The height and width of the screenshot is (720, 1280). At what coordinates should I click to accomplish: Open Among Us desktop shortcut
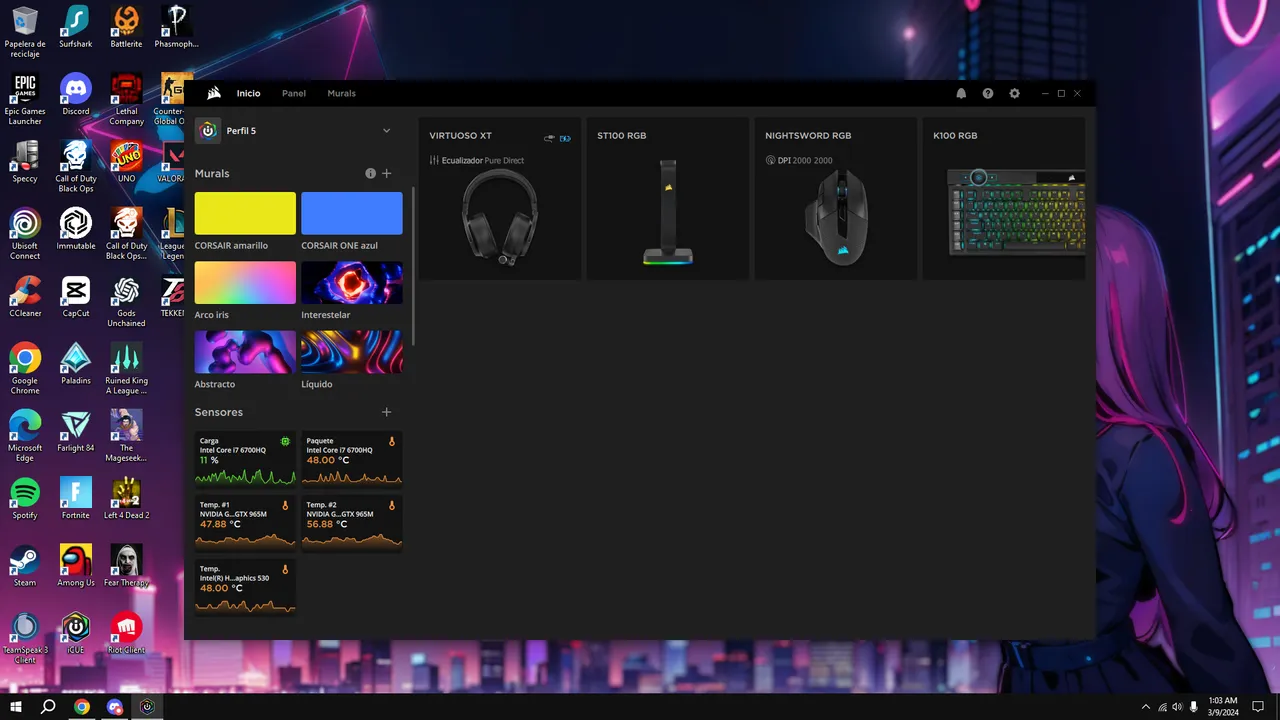[x=76, y=566]
